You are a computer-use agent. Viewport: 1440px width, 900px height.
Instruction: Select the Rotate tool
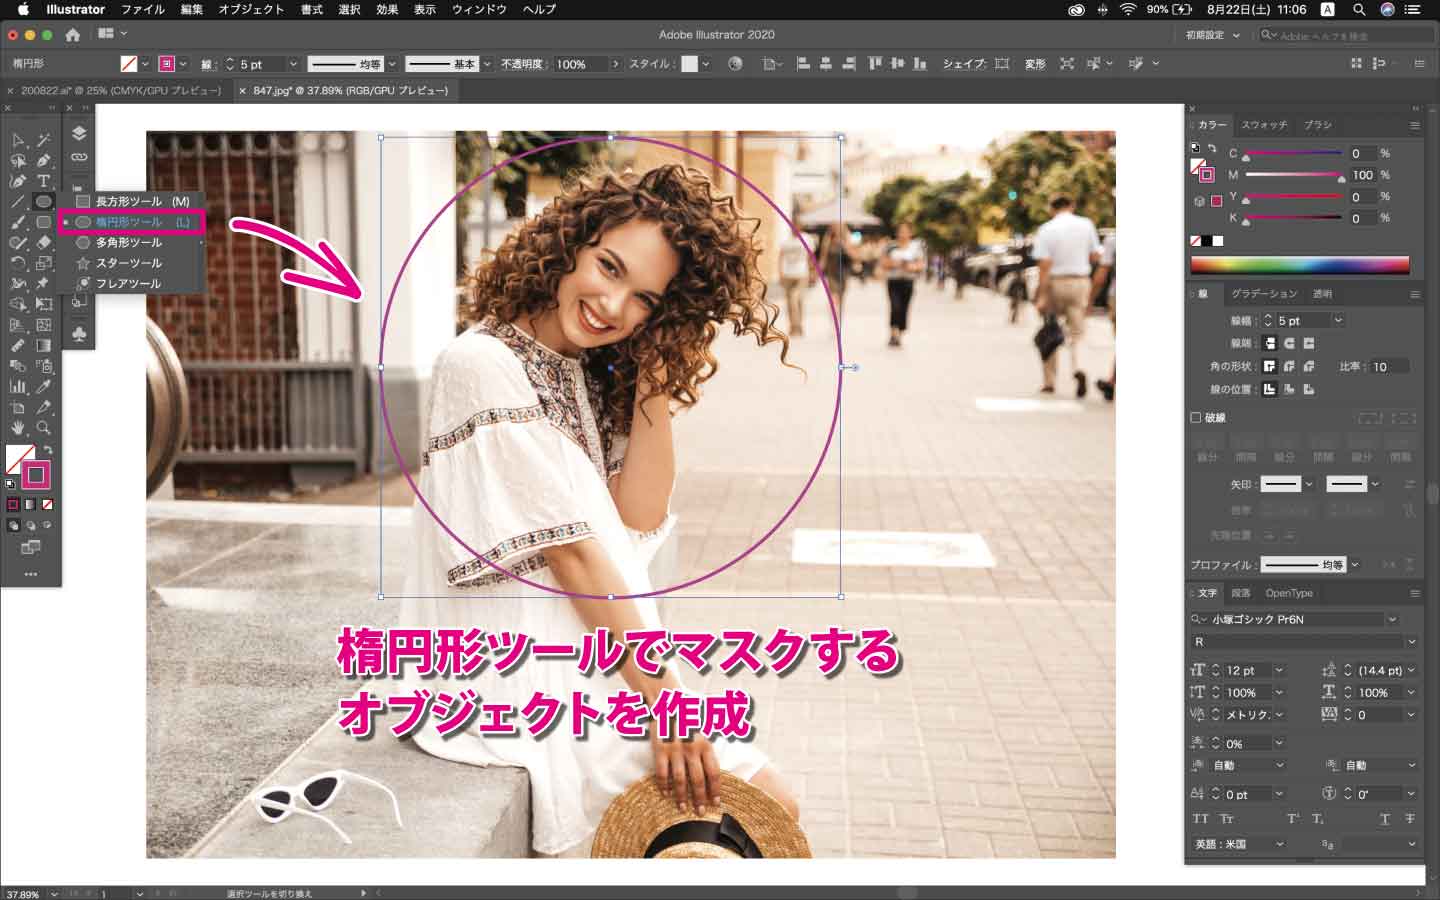point(18,263)
